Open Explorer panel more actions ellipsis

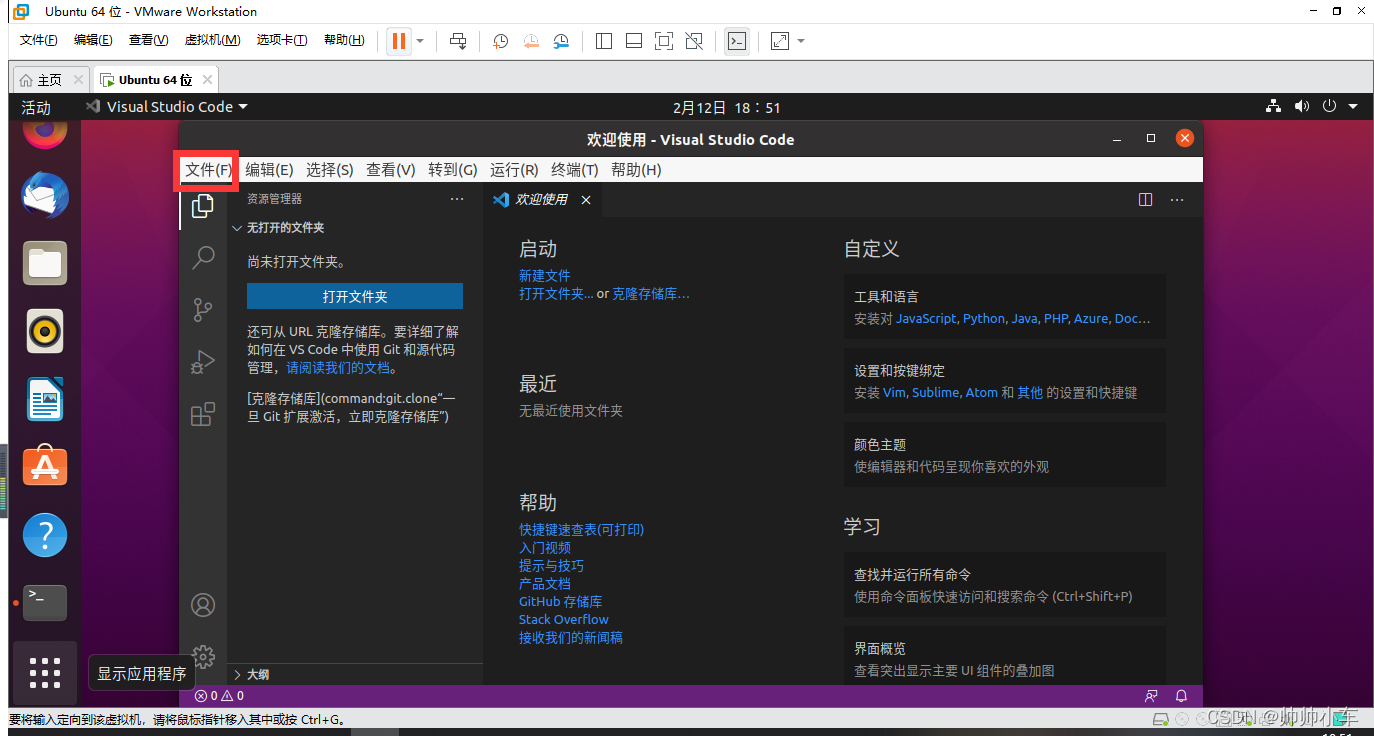click(457, 199)
